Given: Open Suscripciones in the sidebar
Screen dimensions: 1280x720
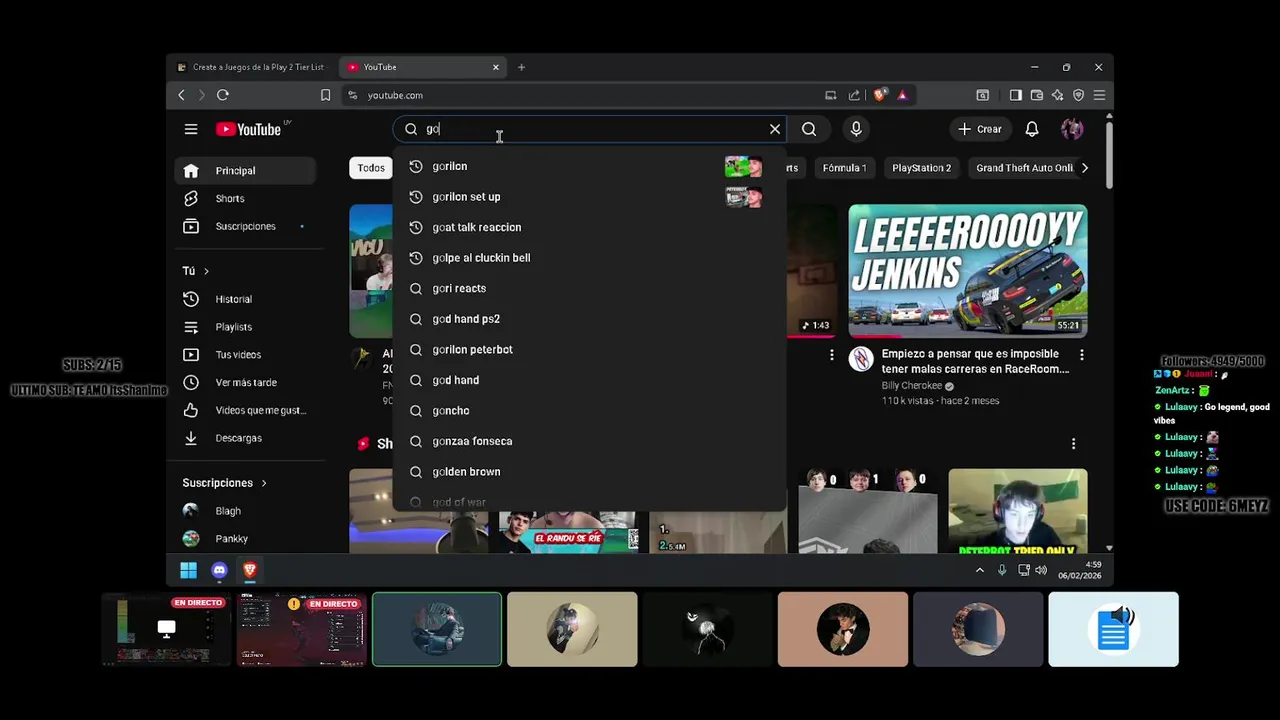Looking at the screenshot, I should [246, 226].
